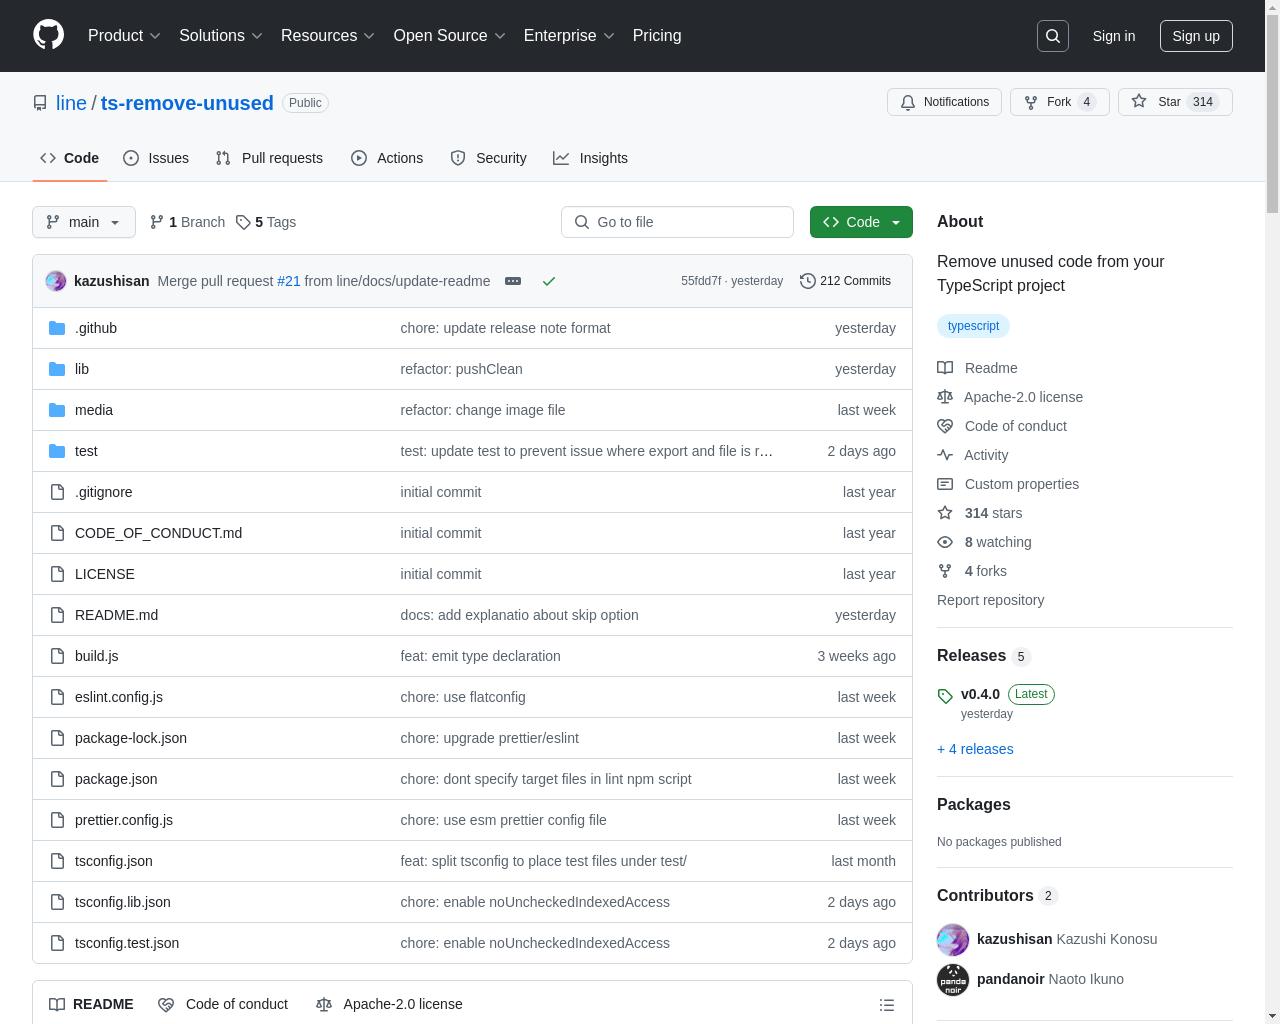Click the v0.4.0 release tag icon

point(945,696)
